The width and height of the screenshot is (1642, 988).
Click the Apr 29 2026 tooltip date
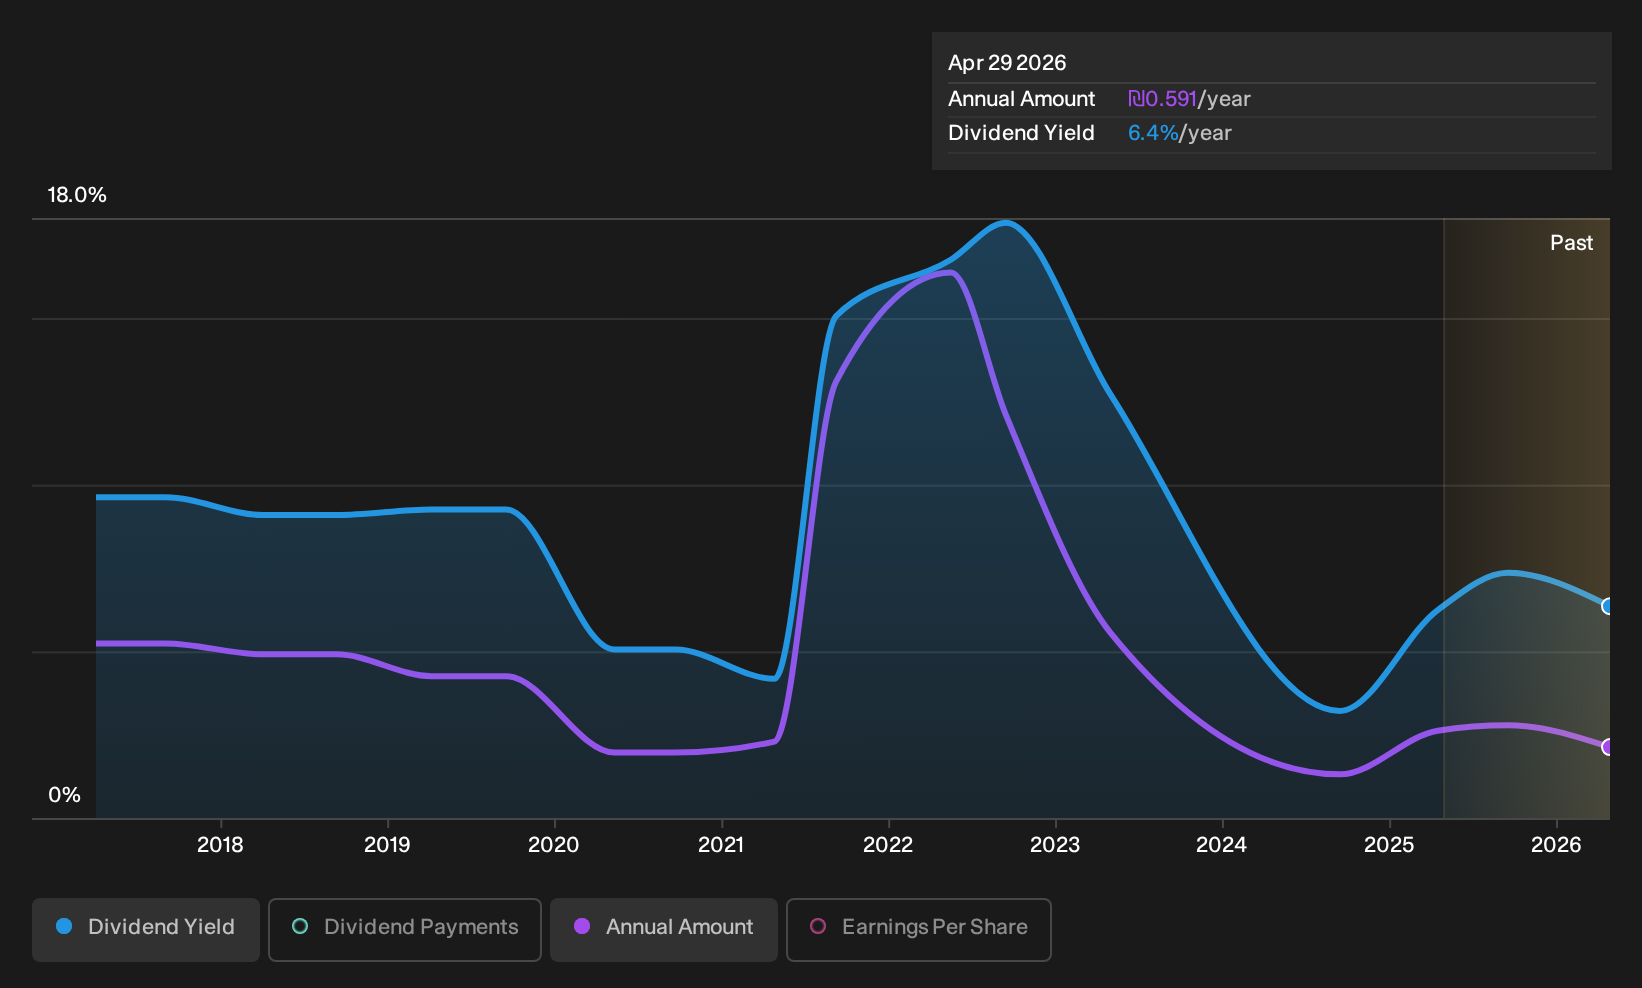click(x=1007, y=63)
